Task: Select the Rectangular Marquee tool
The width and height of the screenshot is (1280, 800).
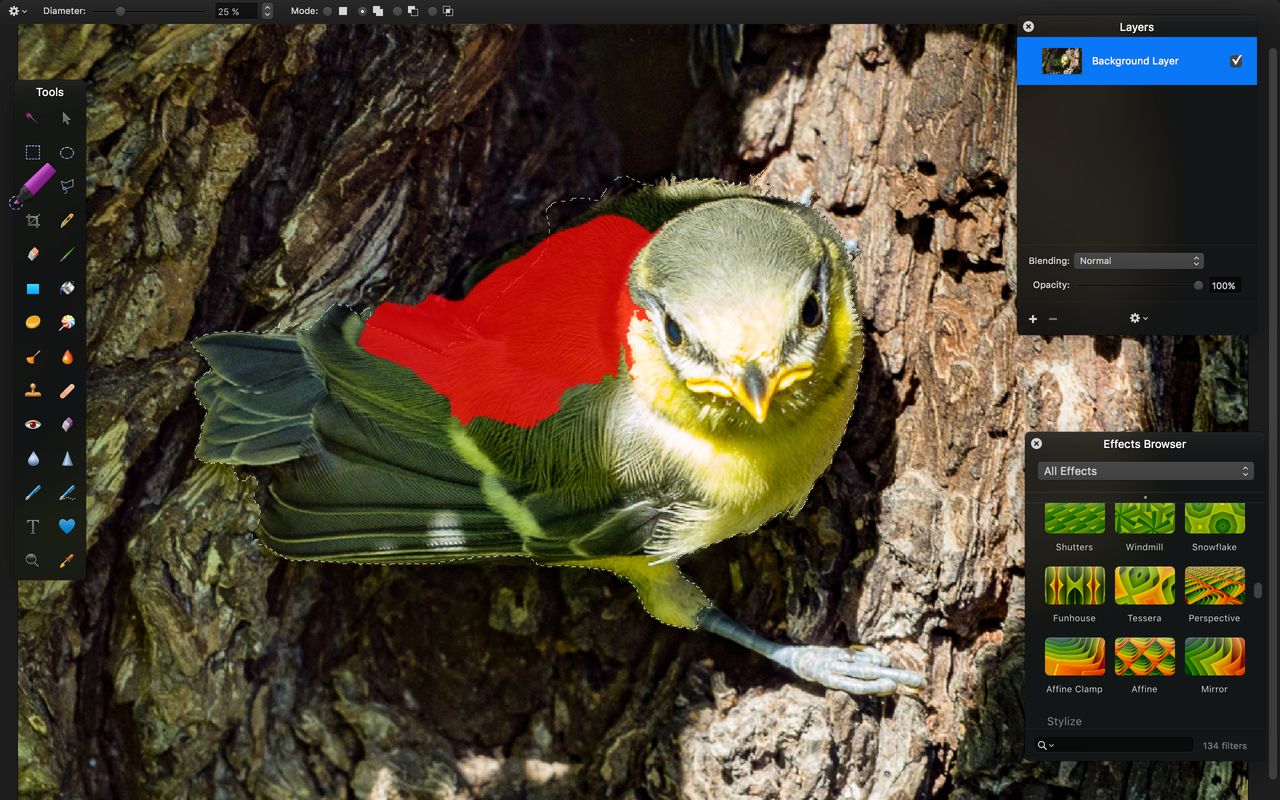Action: click(33, 152)
